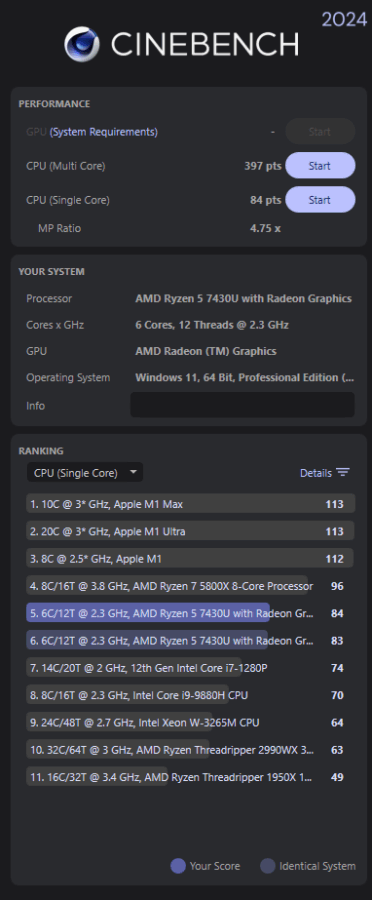Click the 2024 version label

point(344,20)
